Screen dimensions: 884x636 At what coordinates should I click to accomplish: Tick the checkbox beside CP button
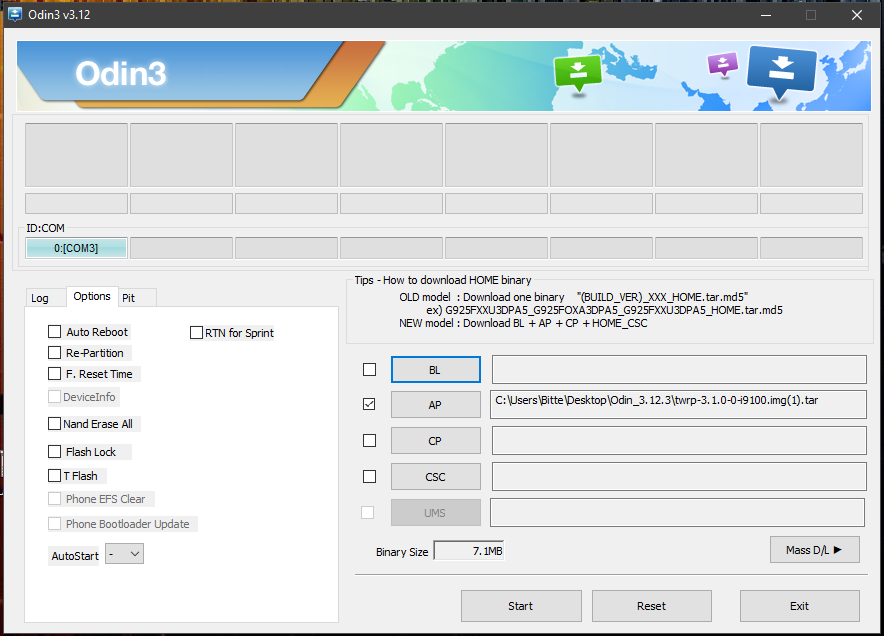(x=369, y=440)
